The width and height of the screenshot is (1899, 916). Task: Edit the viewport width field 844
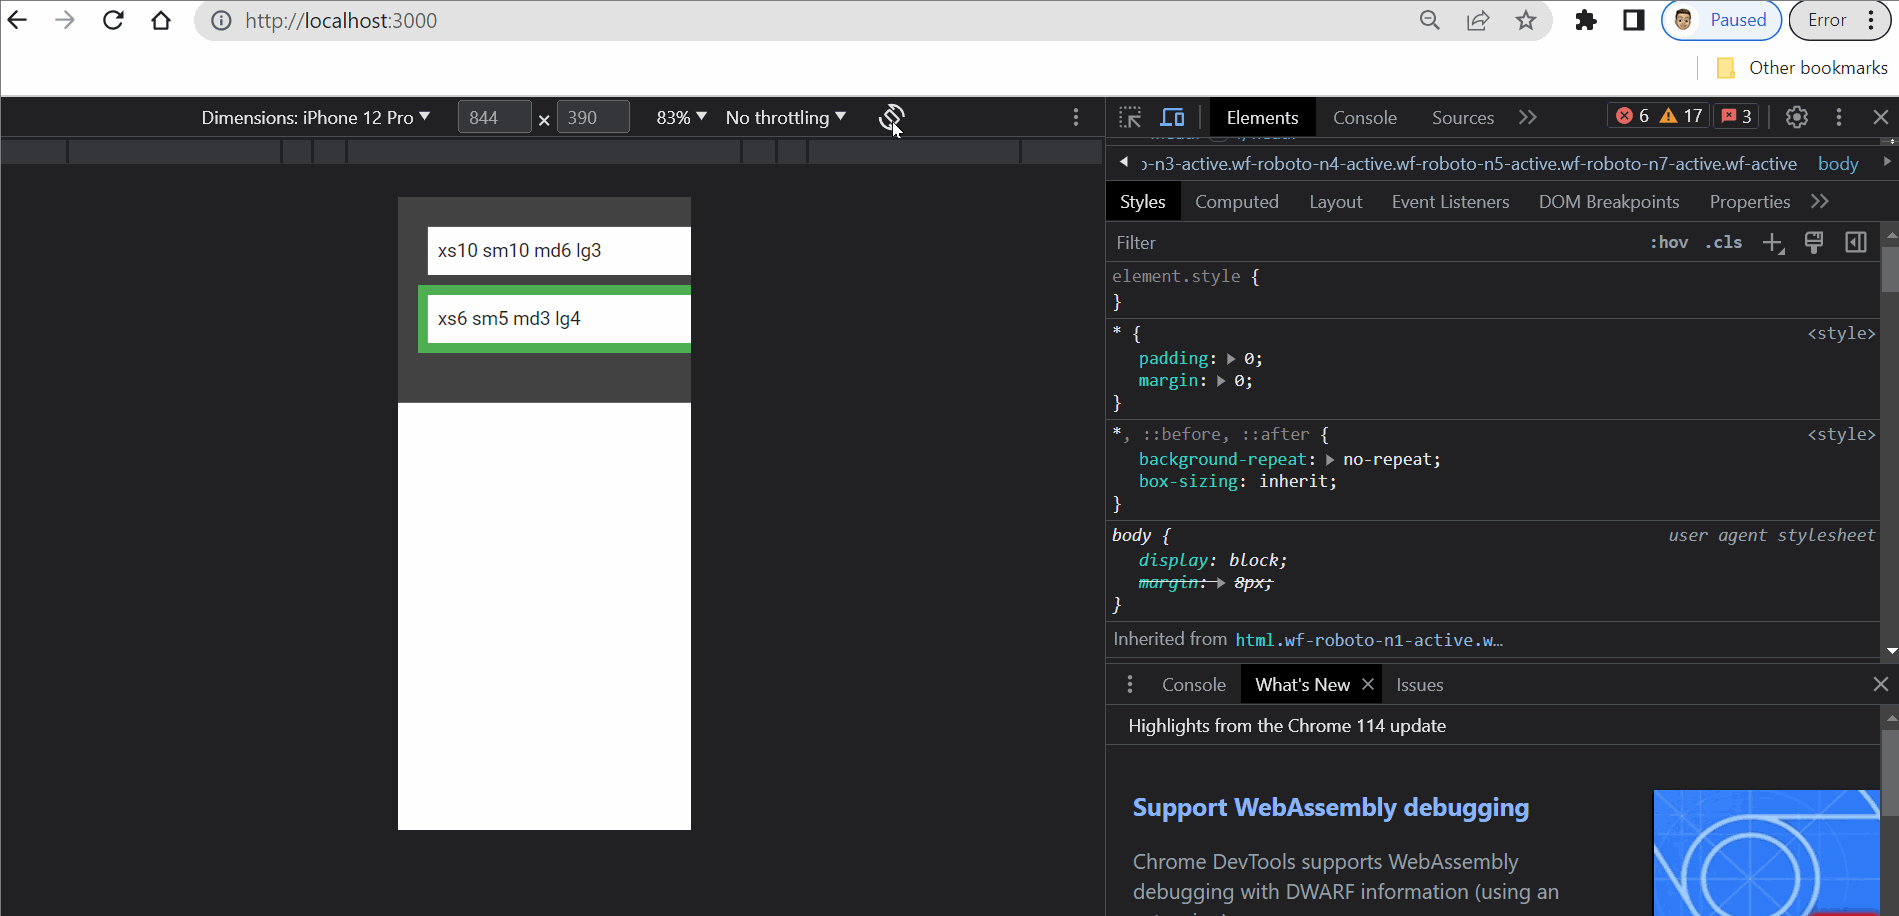pyautogui.click(x=494, y=117)
